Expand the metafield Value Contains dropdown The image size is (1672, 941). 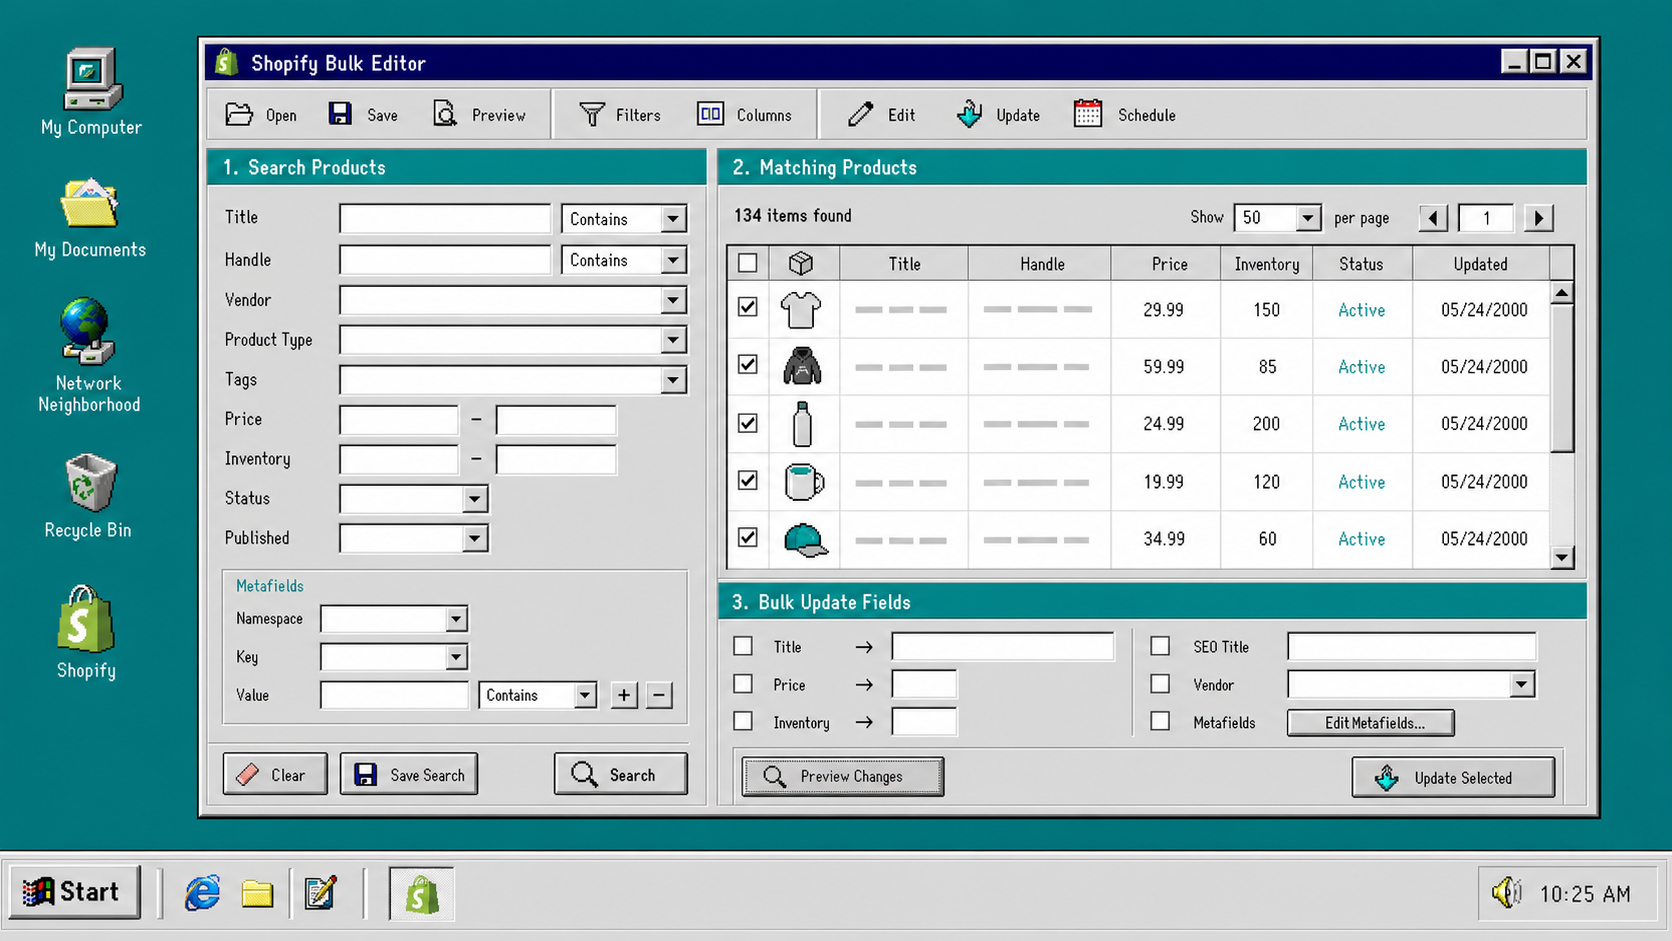(x=538, y=695)
